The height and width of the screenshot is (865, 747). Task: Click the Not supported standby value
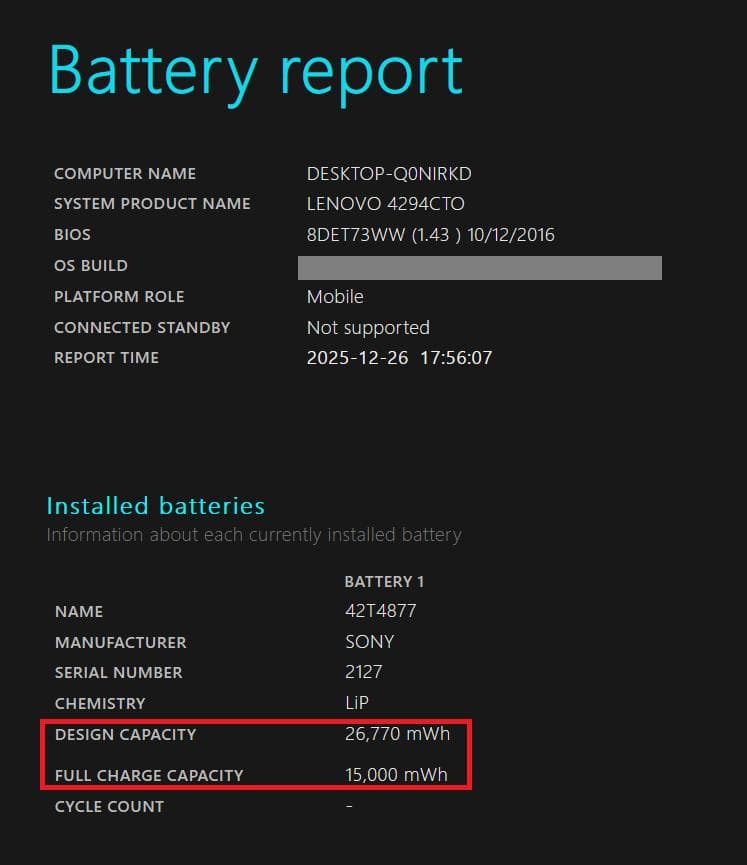[368, 328]
